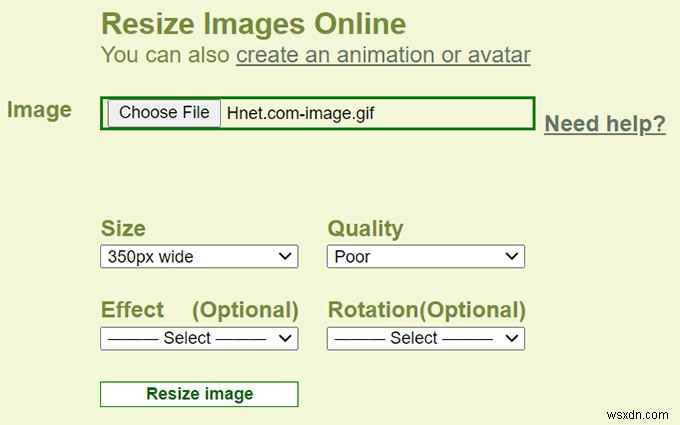680x425 pixels.
Task: Click the Choose File button
Action: pos(164,113)
